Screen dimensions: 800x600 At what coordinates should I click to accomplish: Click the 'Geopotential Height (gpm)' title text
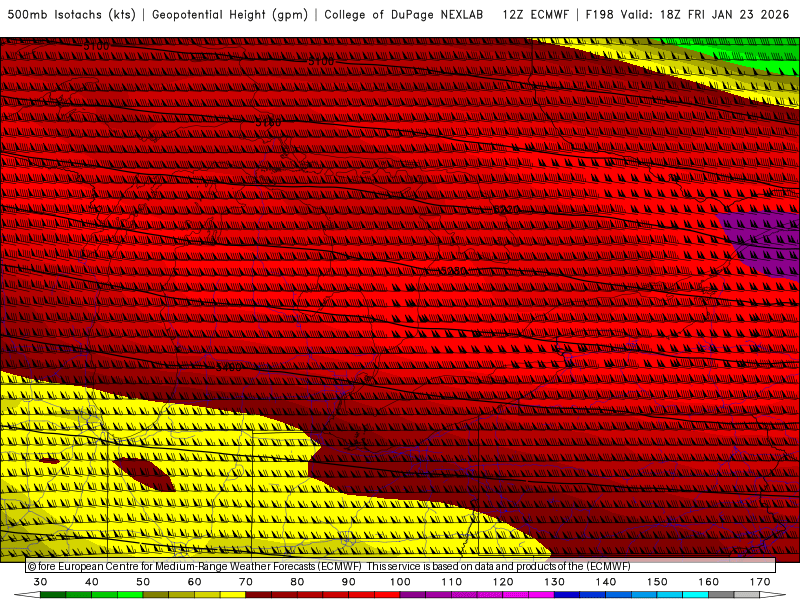[230, 15]
